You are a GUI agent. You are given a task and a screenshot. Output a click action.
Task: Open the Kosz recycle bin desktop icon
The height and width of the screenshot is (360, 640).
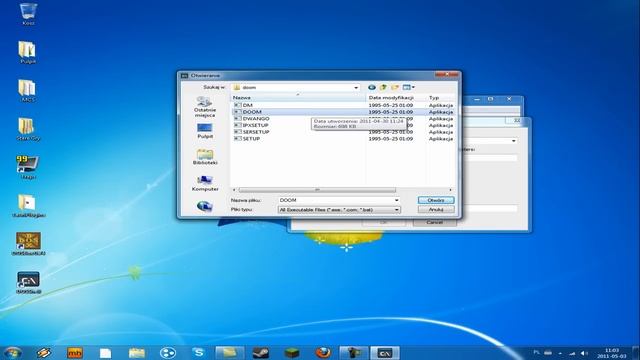pos(28,14)
